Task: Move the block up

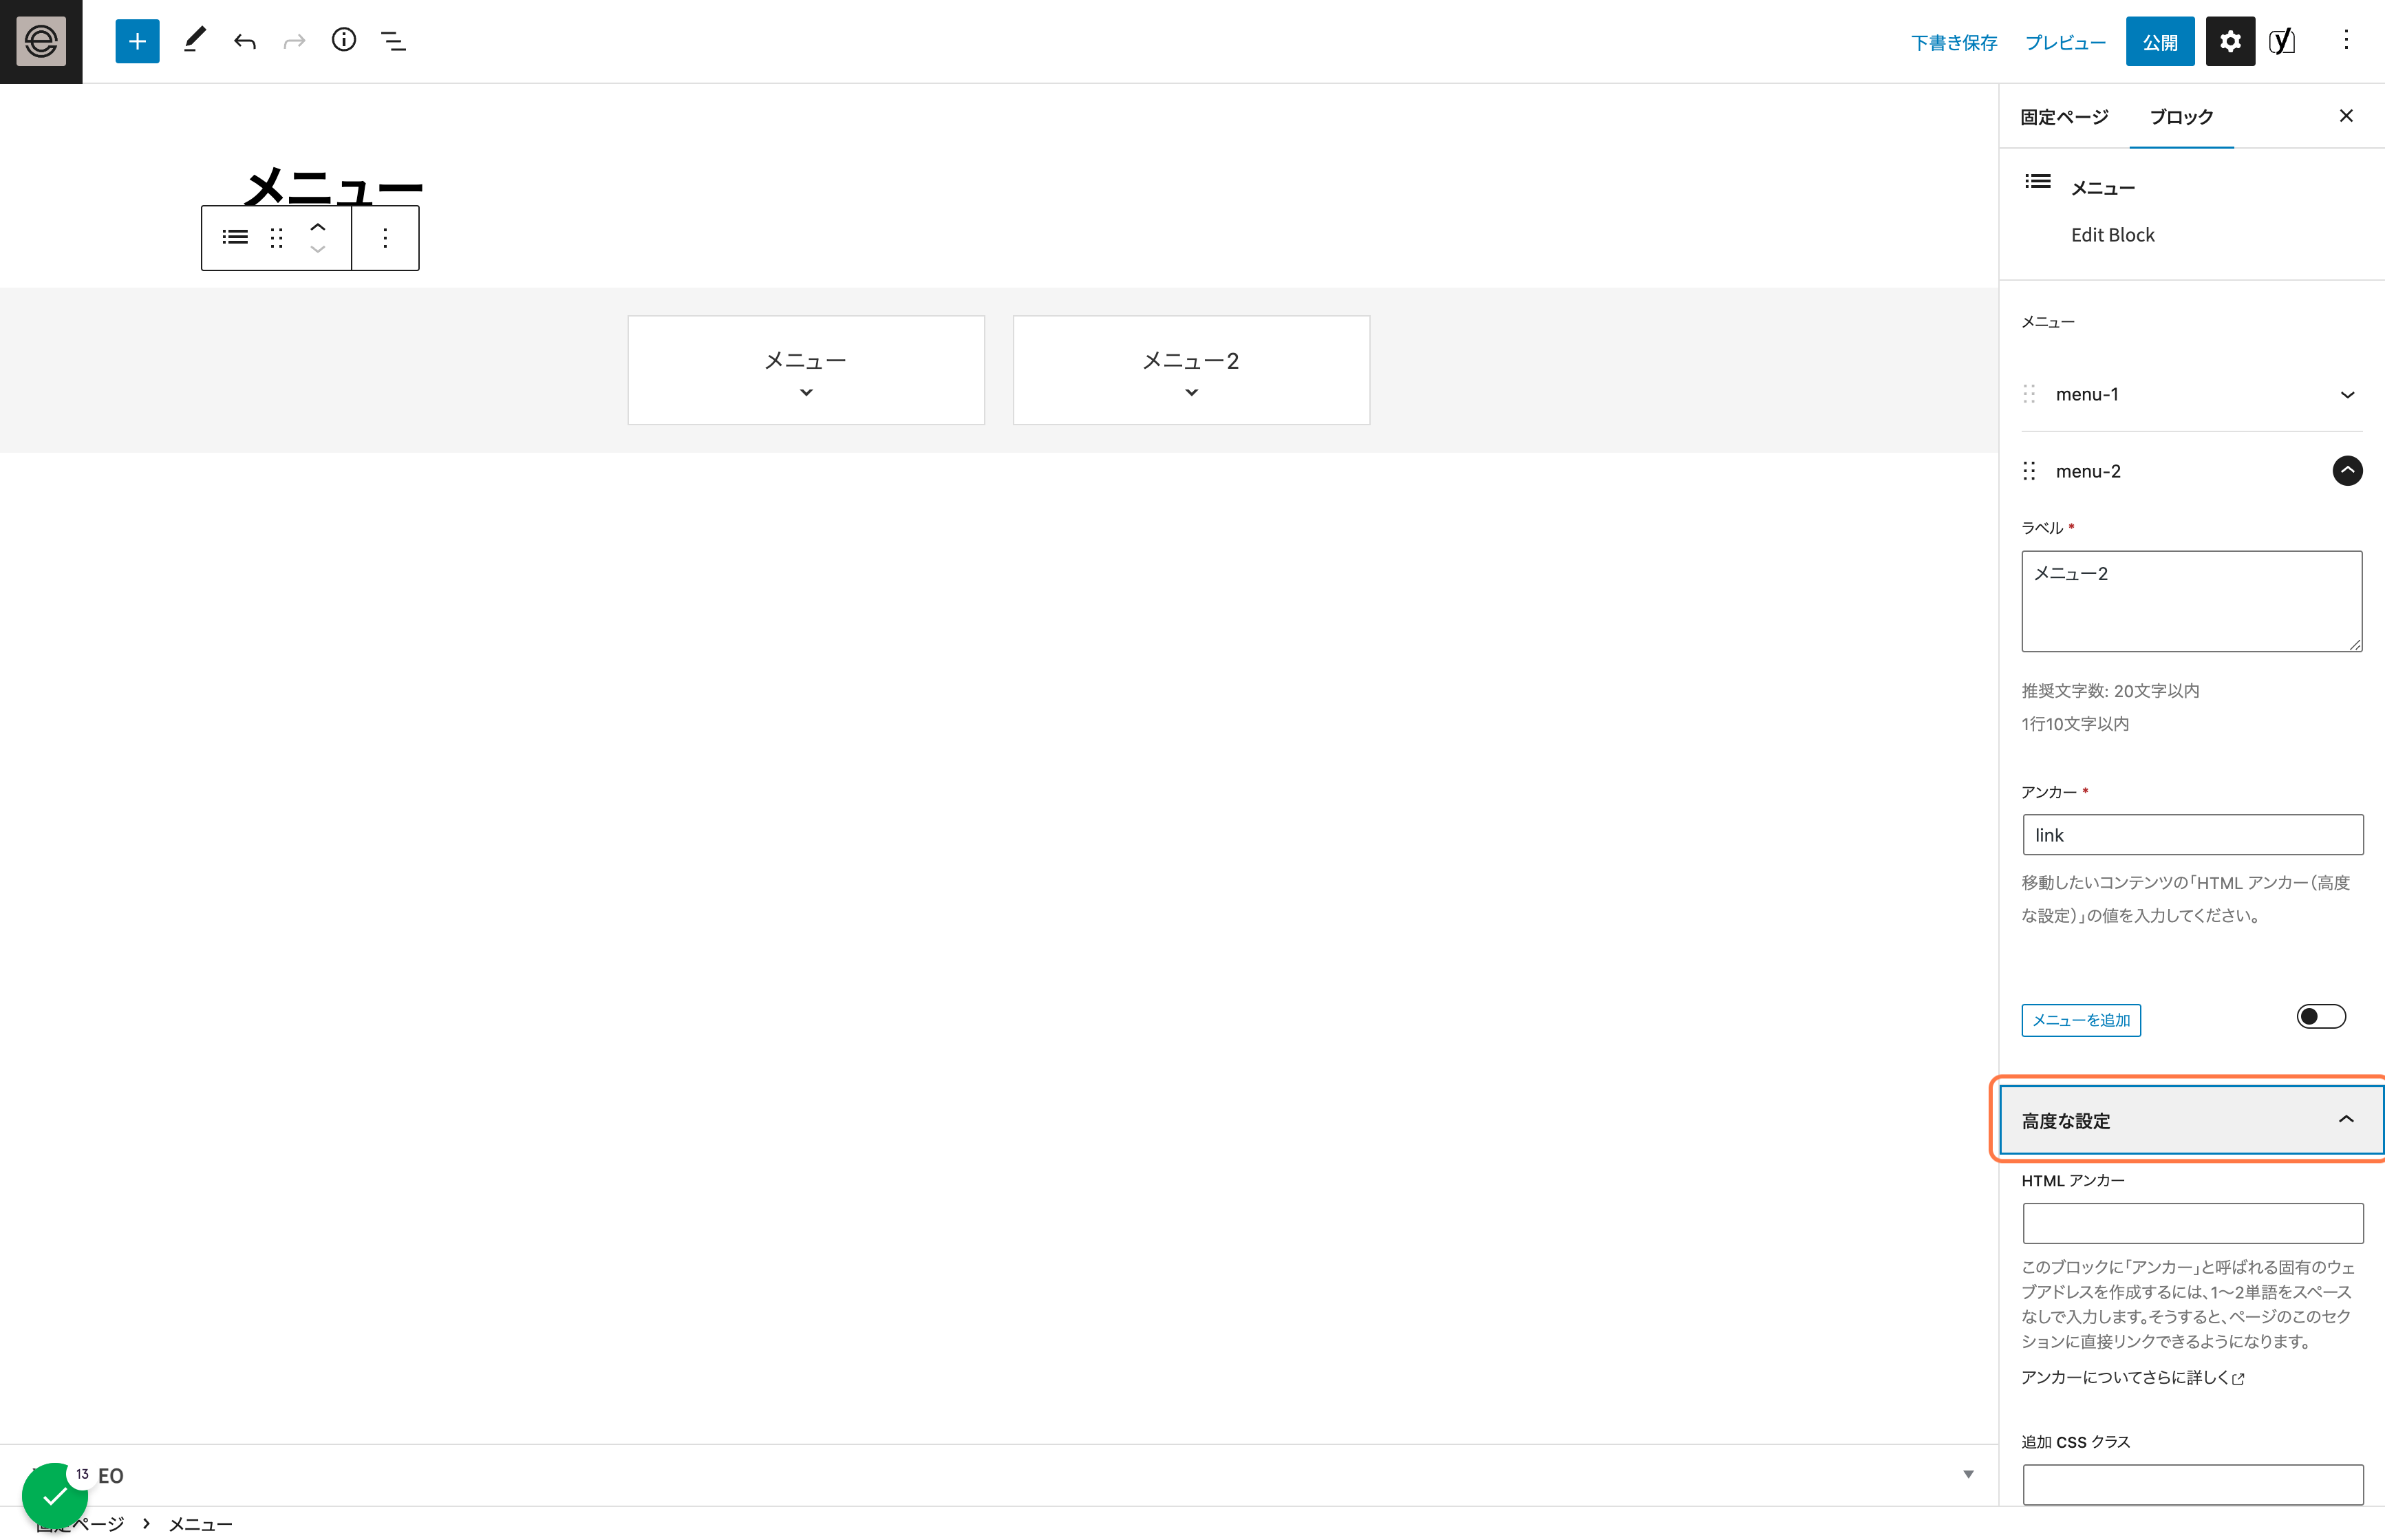Action: [318, 227]
